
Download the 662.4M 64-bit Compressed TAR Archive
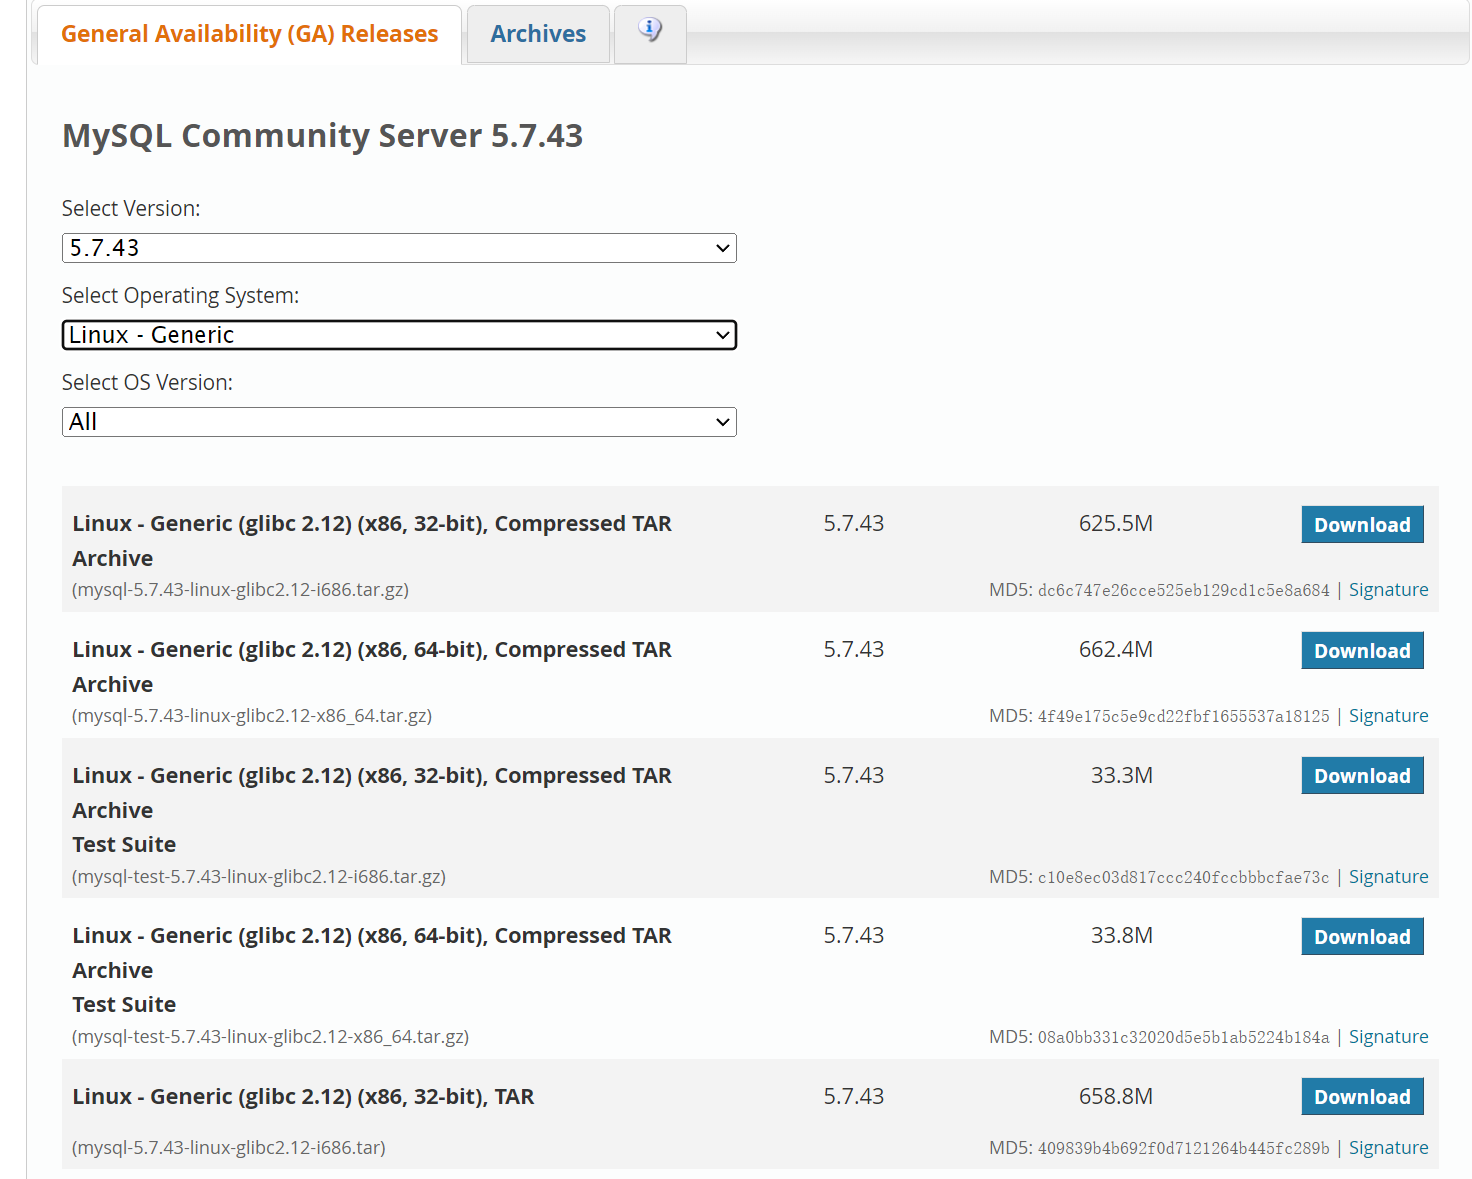pyautogui.click(x=1362, y=651)
